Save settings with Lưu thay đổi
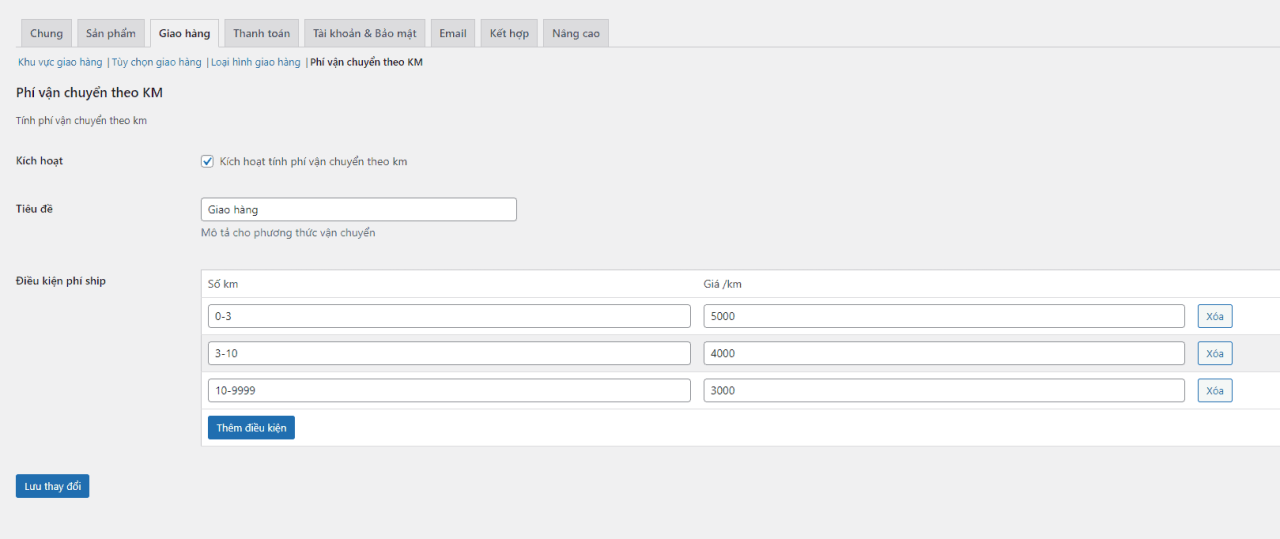1280x539 pixels. pos(52,486)
